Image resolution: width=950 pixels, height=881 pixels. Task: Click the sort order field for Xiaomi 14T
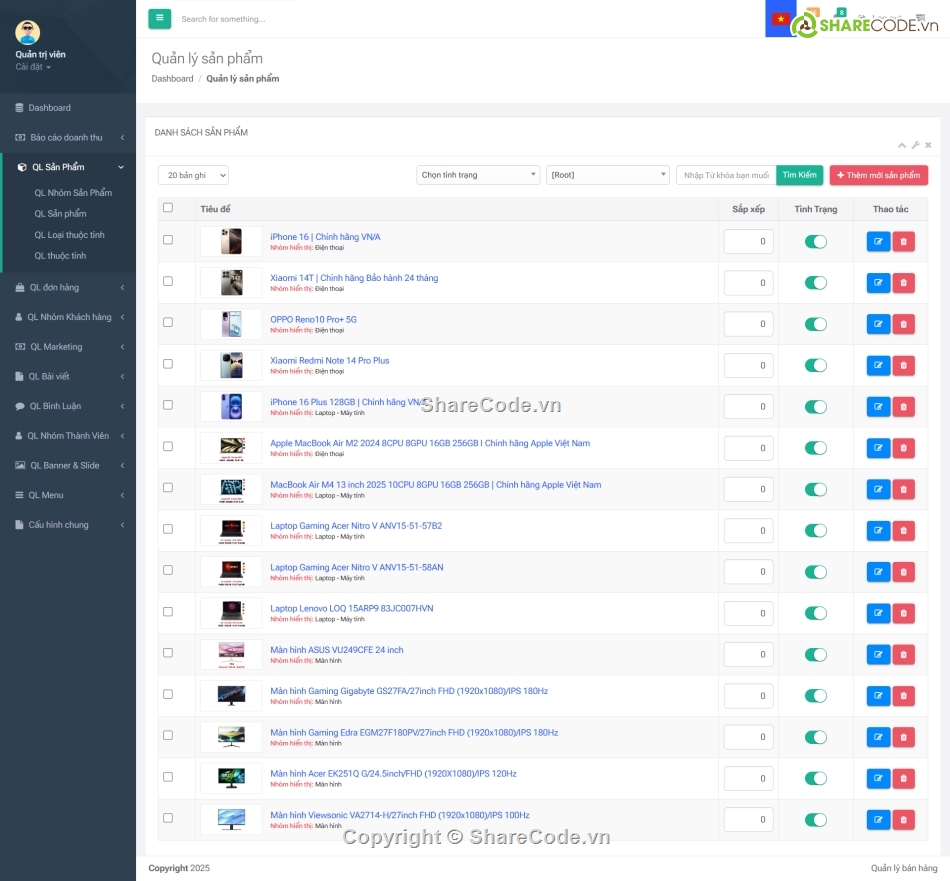pyautogui.click(x=748, y=282)
